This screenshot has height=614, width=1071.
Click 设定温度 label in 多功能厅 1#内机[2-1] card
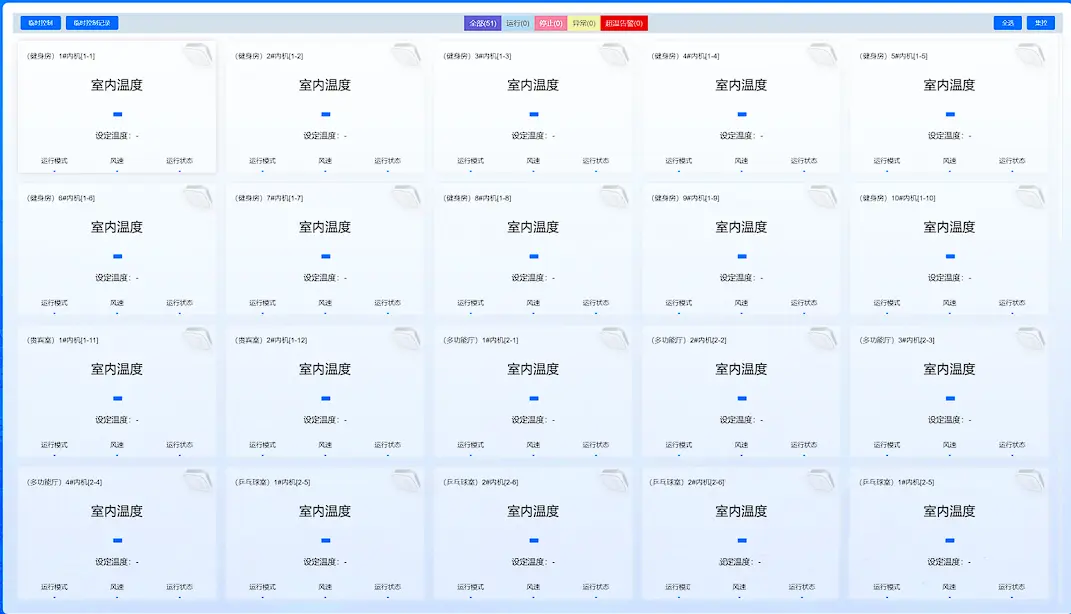pos(527,420)
